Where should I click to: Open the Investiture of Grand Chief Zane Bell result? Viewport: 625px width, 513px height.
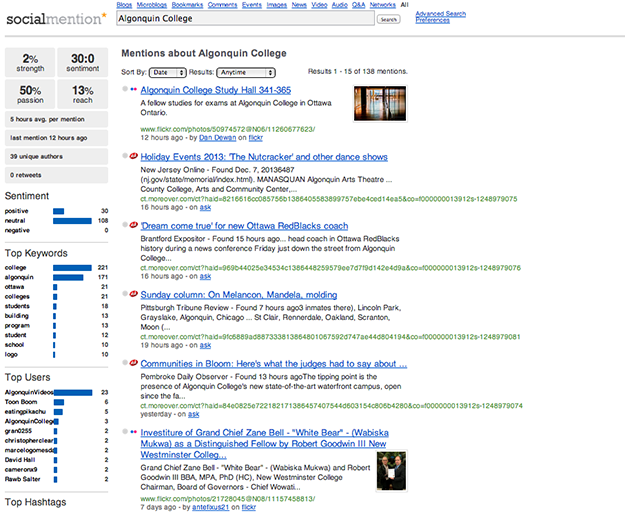[x=264, y=444]
